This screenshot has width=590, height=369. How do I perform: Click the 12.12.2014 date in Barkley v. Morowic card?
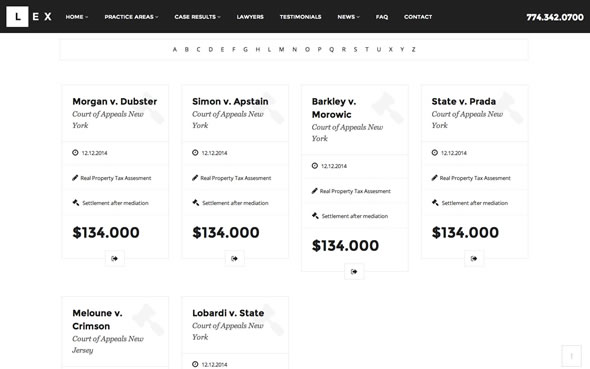tap(334, 166)
